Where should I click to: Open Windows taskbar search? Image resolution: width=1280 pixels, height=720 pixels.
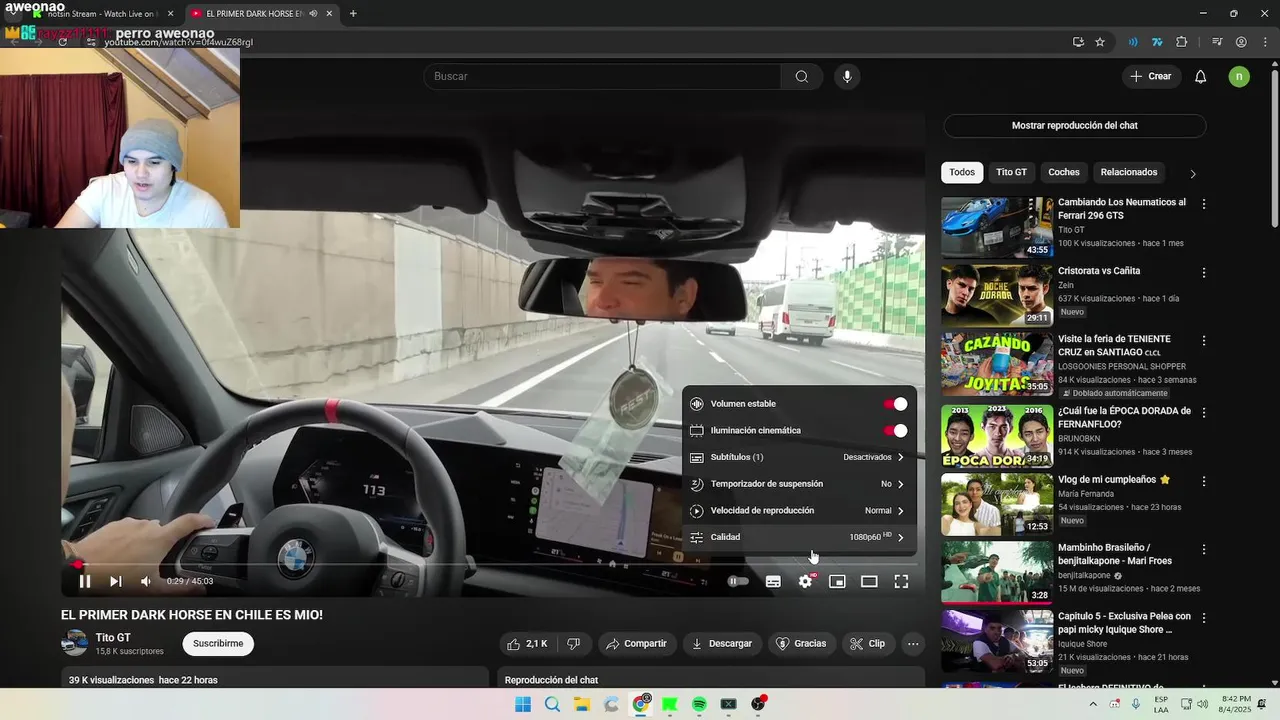coord(552,705)
